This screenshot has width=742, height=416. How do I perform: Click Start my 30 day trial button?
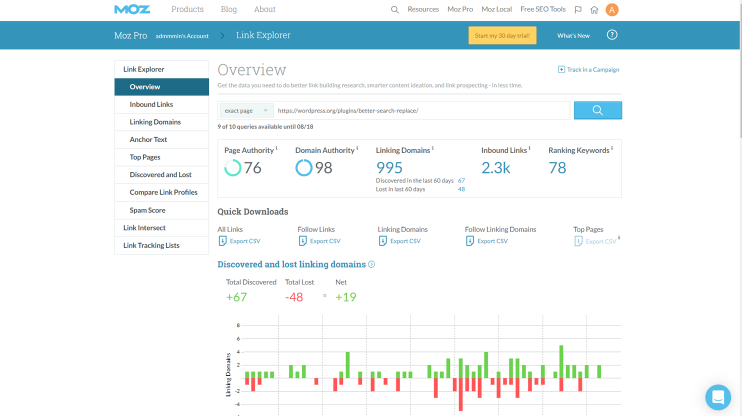tap(502, 35)
